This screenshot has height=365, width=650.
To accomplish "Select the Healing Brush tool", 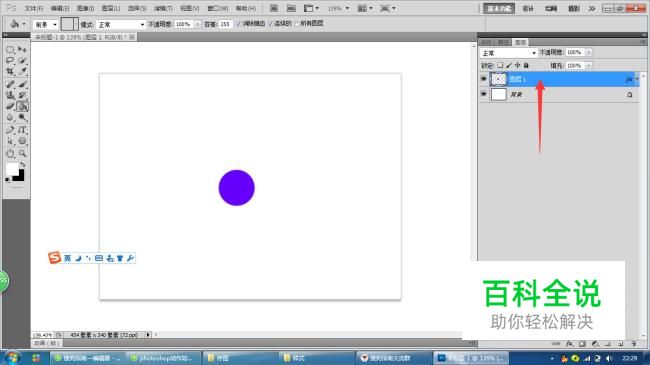I will (x=10, y=85).
